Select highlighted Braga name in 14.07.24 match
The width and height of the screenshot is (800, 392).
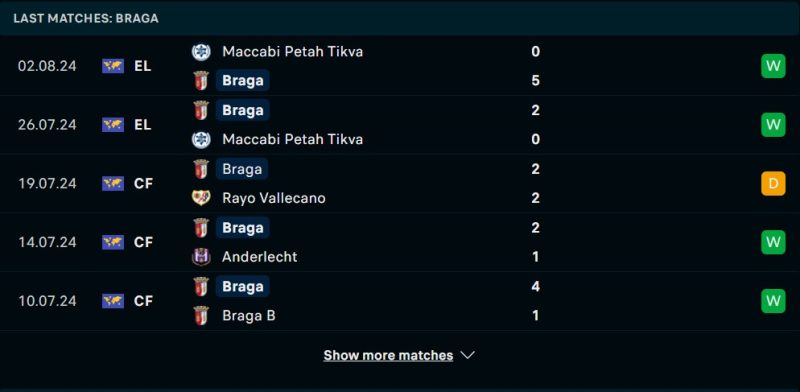[x=242, y=228]
